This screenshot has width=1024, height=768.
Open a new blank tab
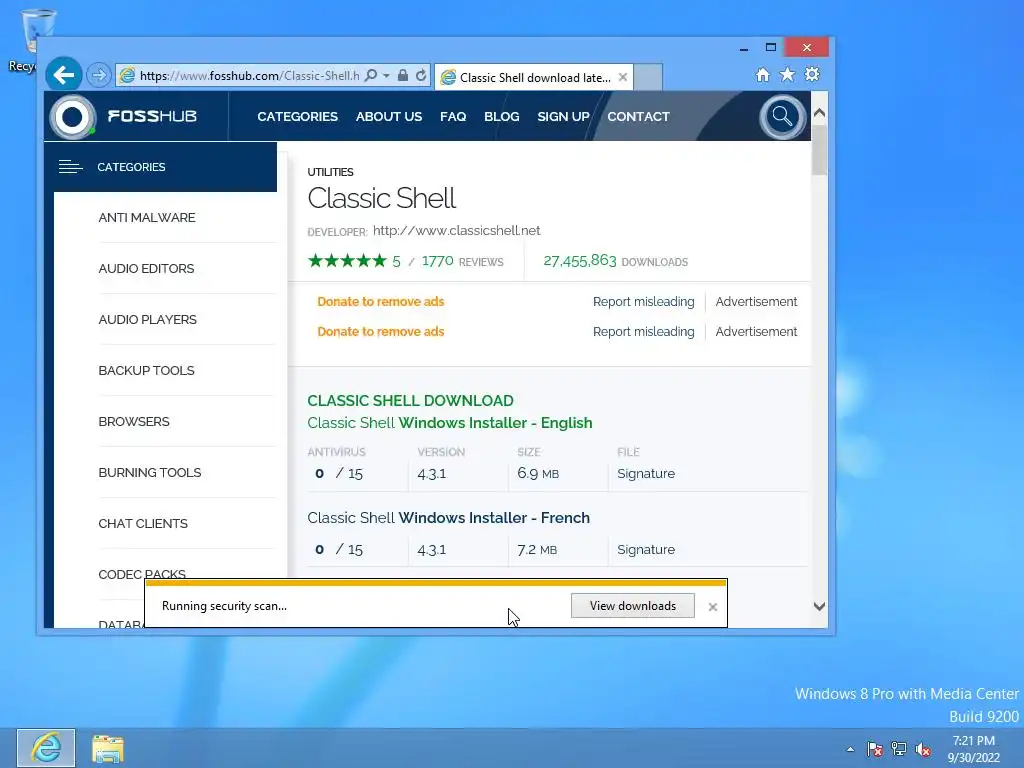click(x=648, y=77)
